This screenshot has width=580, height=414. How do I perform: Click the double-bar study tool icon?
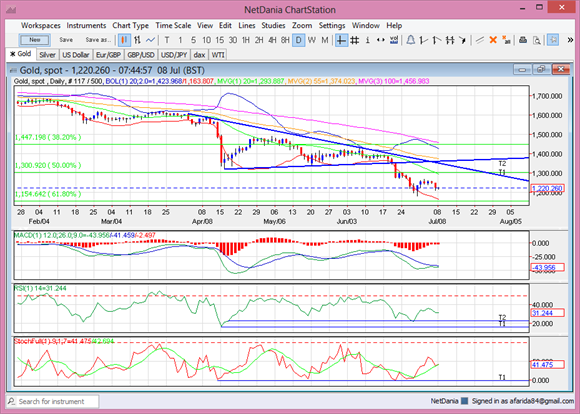pyautogui.click(x=450, y=40)
